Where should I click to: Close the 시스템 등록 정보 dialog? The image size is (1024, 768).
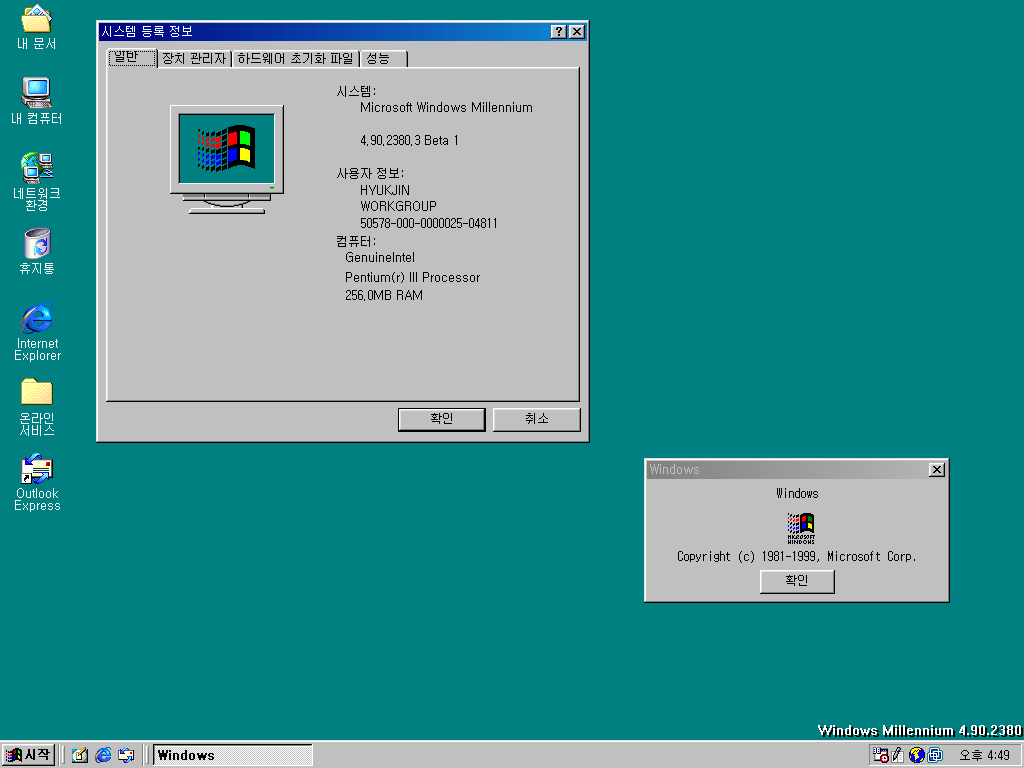[x=577, y=31]
